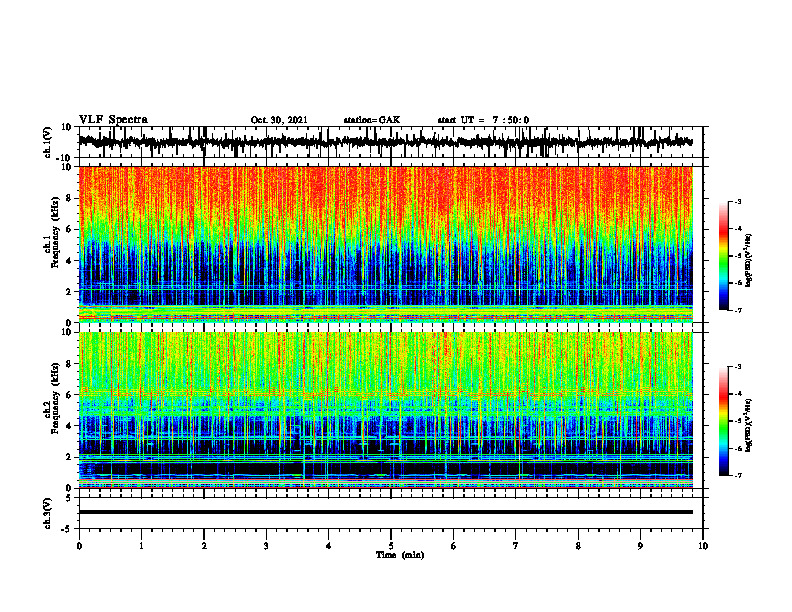Click time axis tick label '7'

(x=516, y=546)
